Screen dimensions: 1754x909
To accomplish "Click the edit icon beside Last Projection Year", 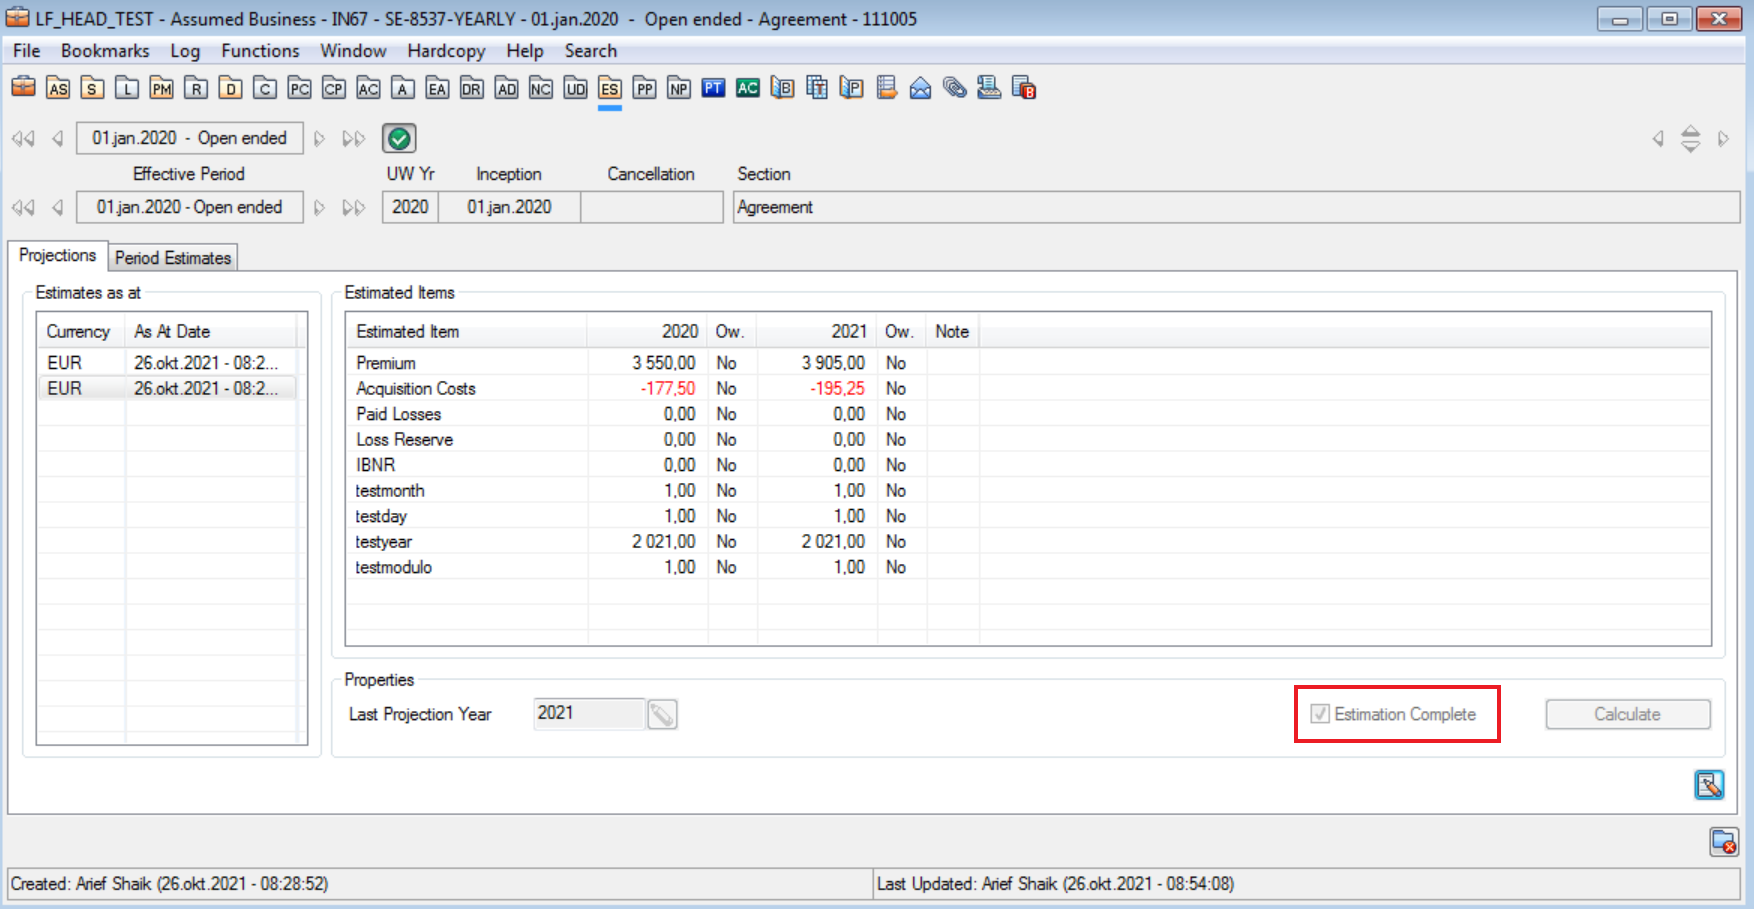I will pos(662,714).
